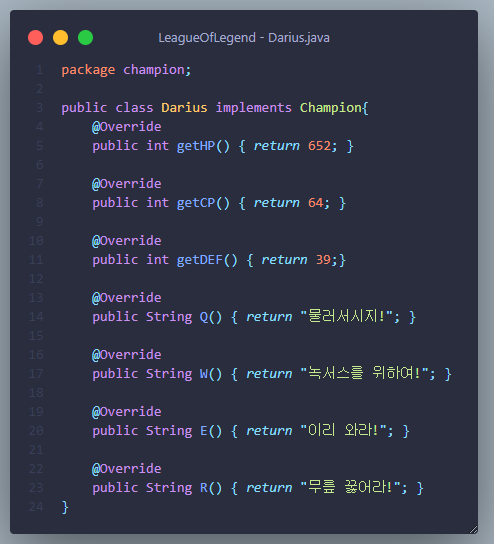Screen dimensions: 494x544
Task: Click '@Override' annotation on line 16
Action: (x=127, y=355)
